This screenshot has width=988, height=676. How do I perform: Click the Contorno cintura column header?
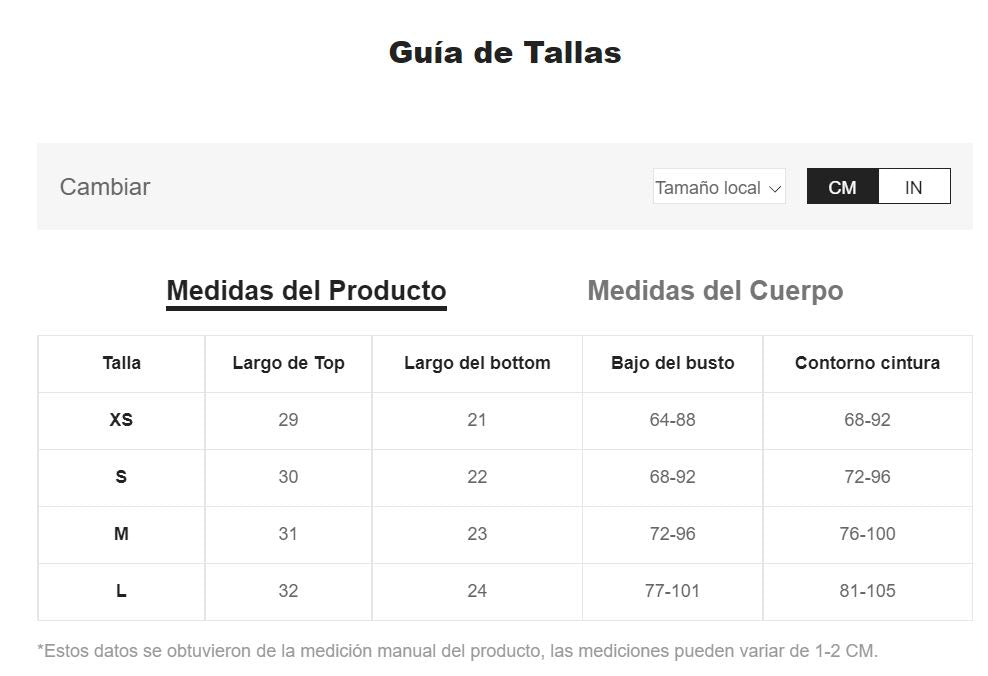867,364
